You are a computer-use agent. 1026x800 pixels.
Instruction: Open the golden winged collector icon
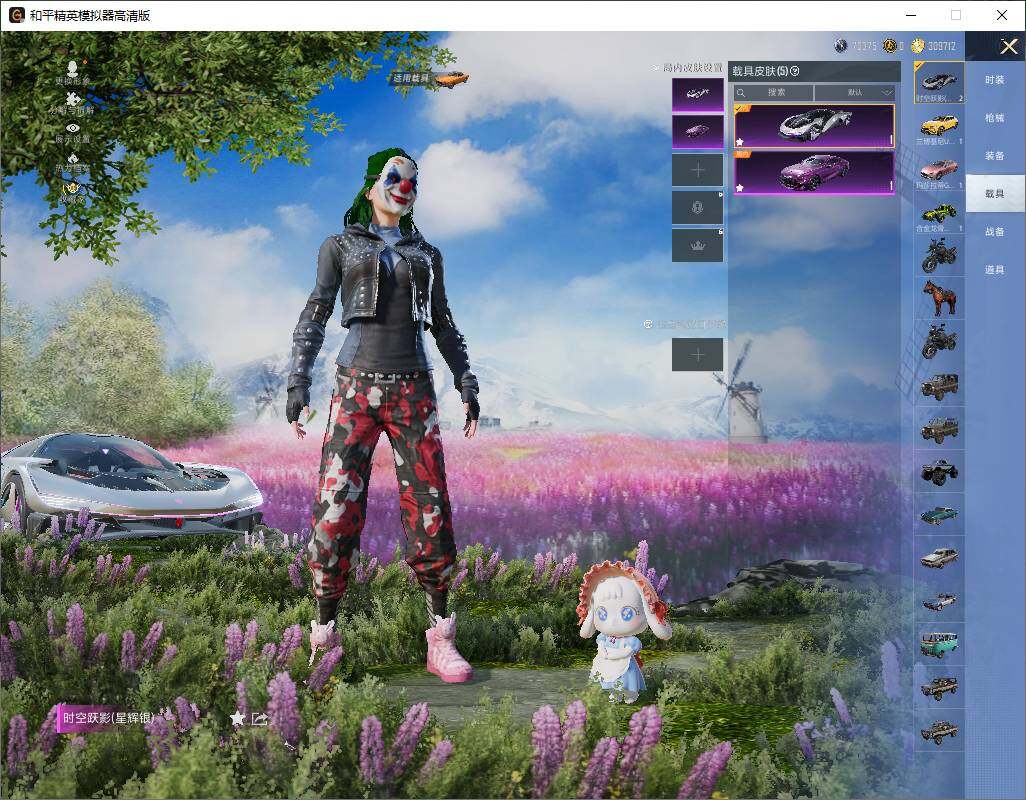coord(71,191)
